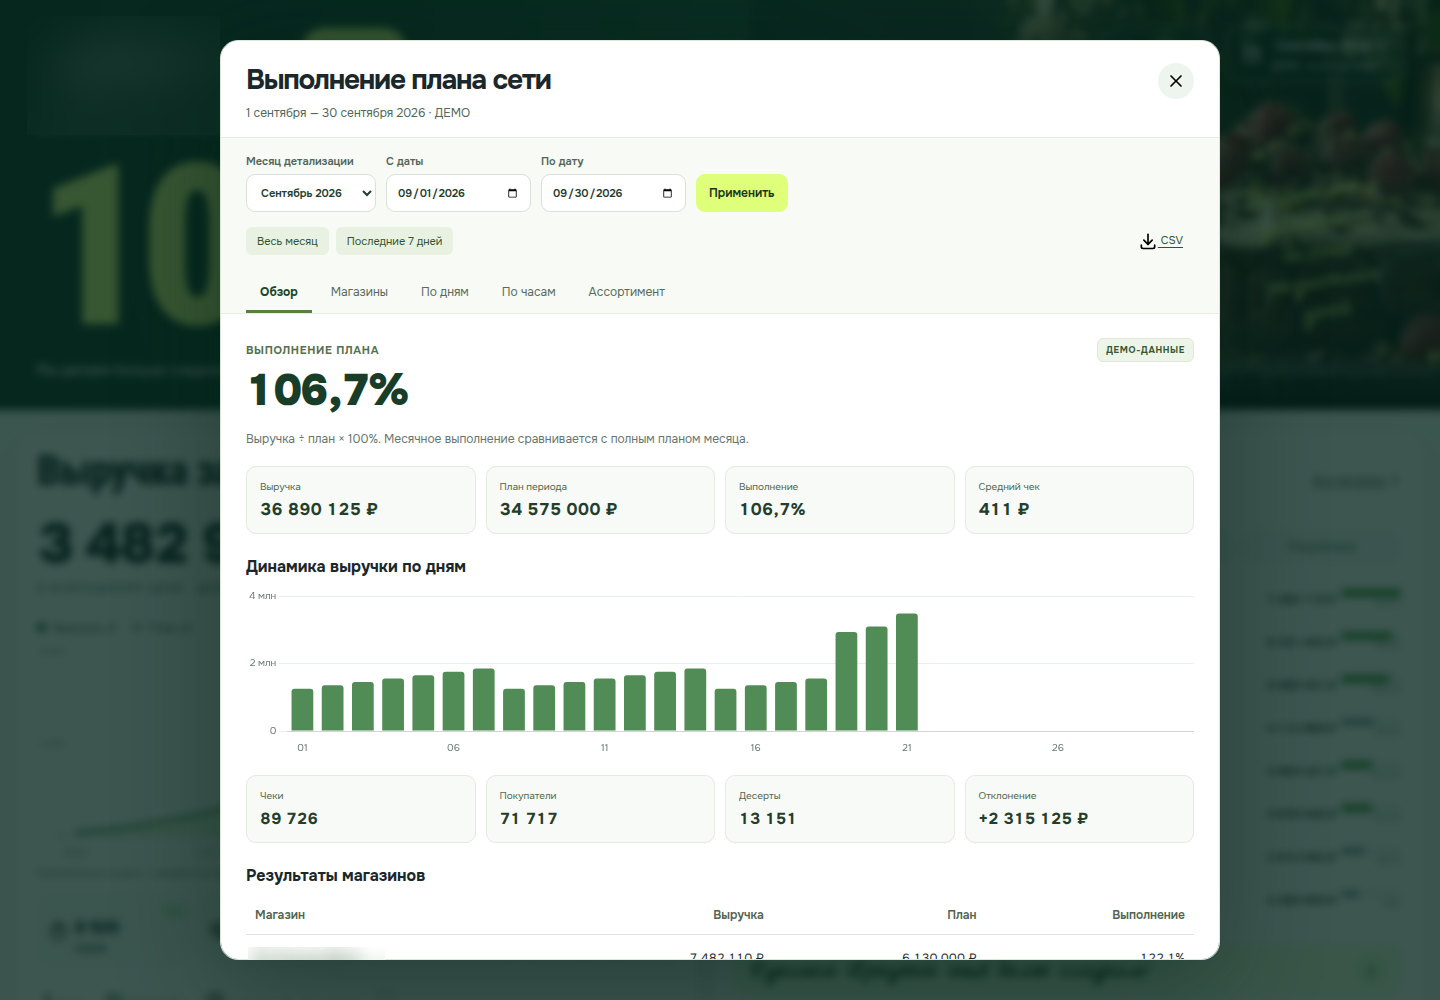The image size is (1440, 1000).
Task: Close the Выполнение плана сети dialog
Action: pos(1176,81)
